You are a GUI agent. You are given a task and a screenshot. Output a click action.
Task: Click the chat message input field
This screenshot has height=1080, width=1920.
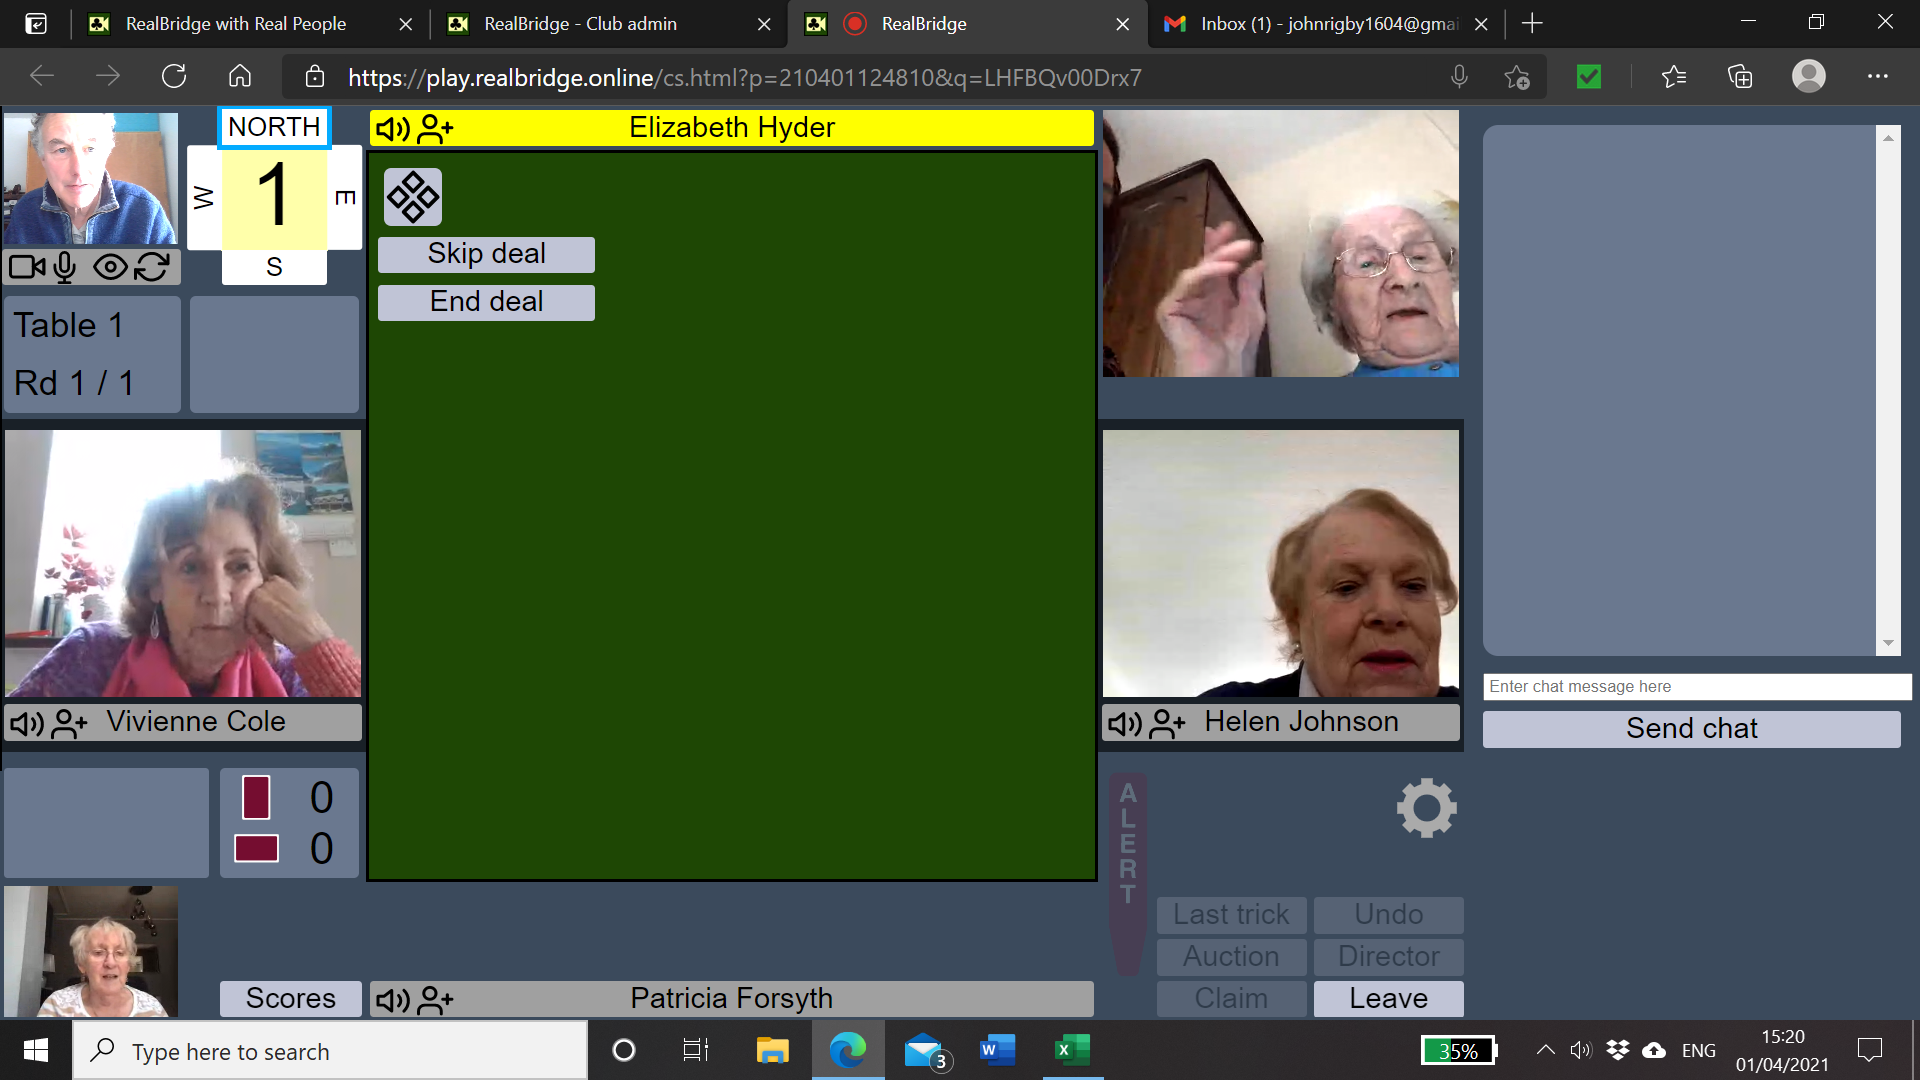pos(1696,687)
